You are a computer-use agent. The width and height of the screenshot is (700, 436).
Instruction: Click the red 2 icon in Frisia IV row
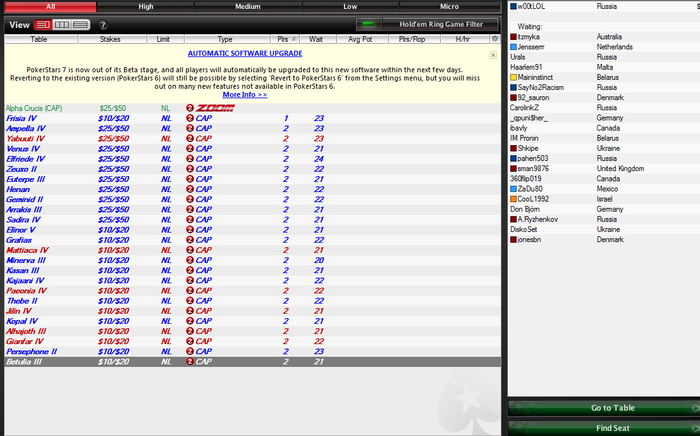[x=190, y=118]
